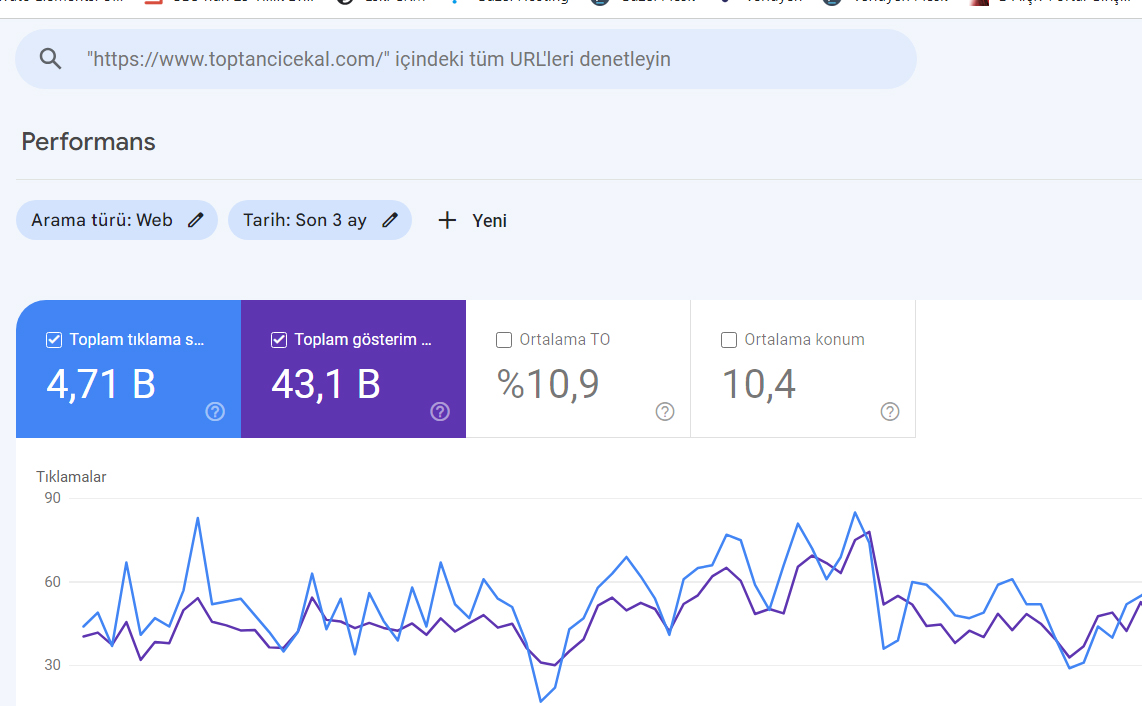The height and width of the screenshot is (706, 1142).
Task: Open help icon on Ortalama TO card
Action: 665,412
